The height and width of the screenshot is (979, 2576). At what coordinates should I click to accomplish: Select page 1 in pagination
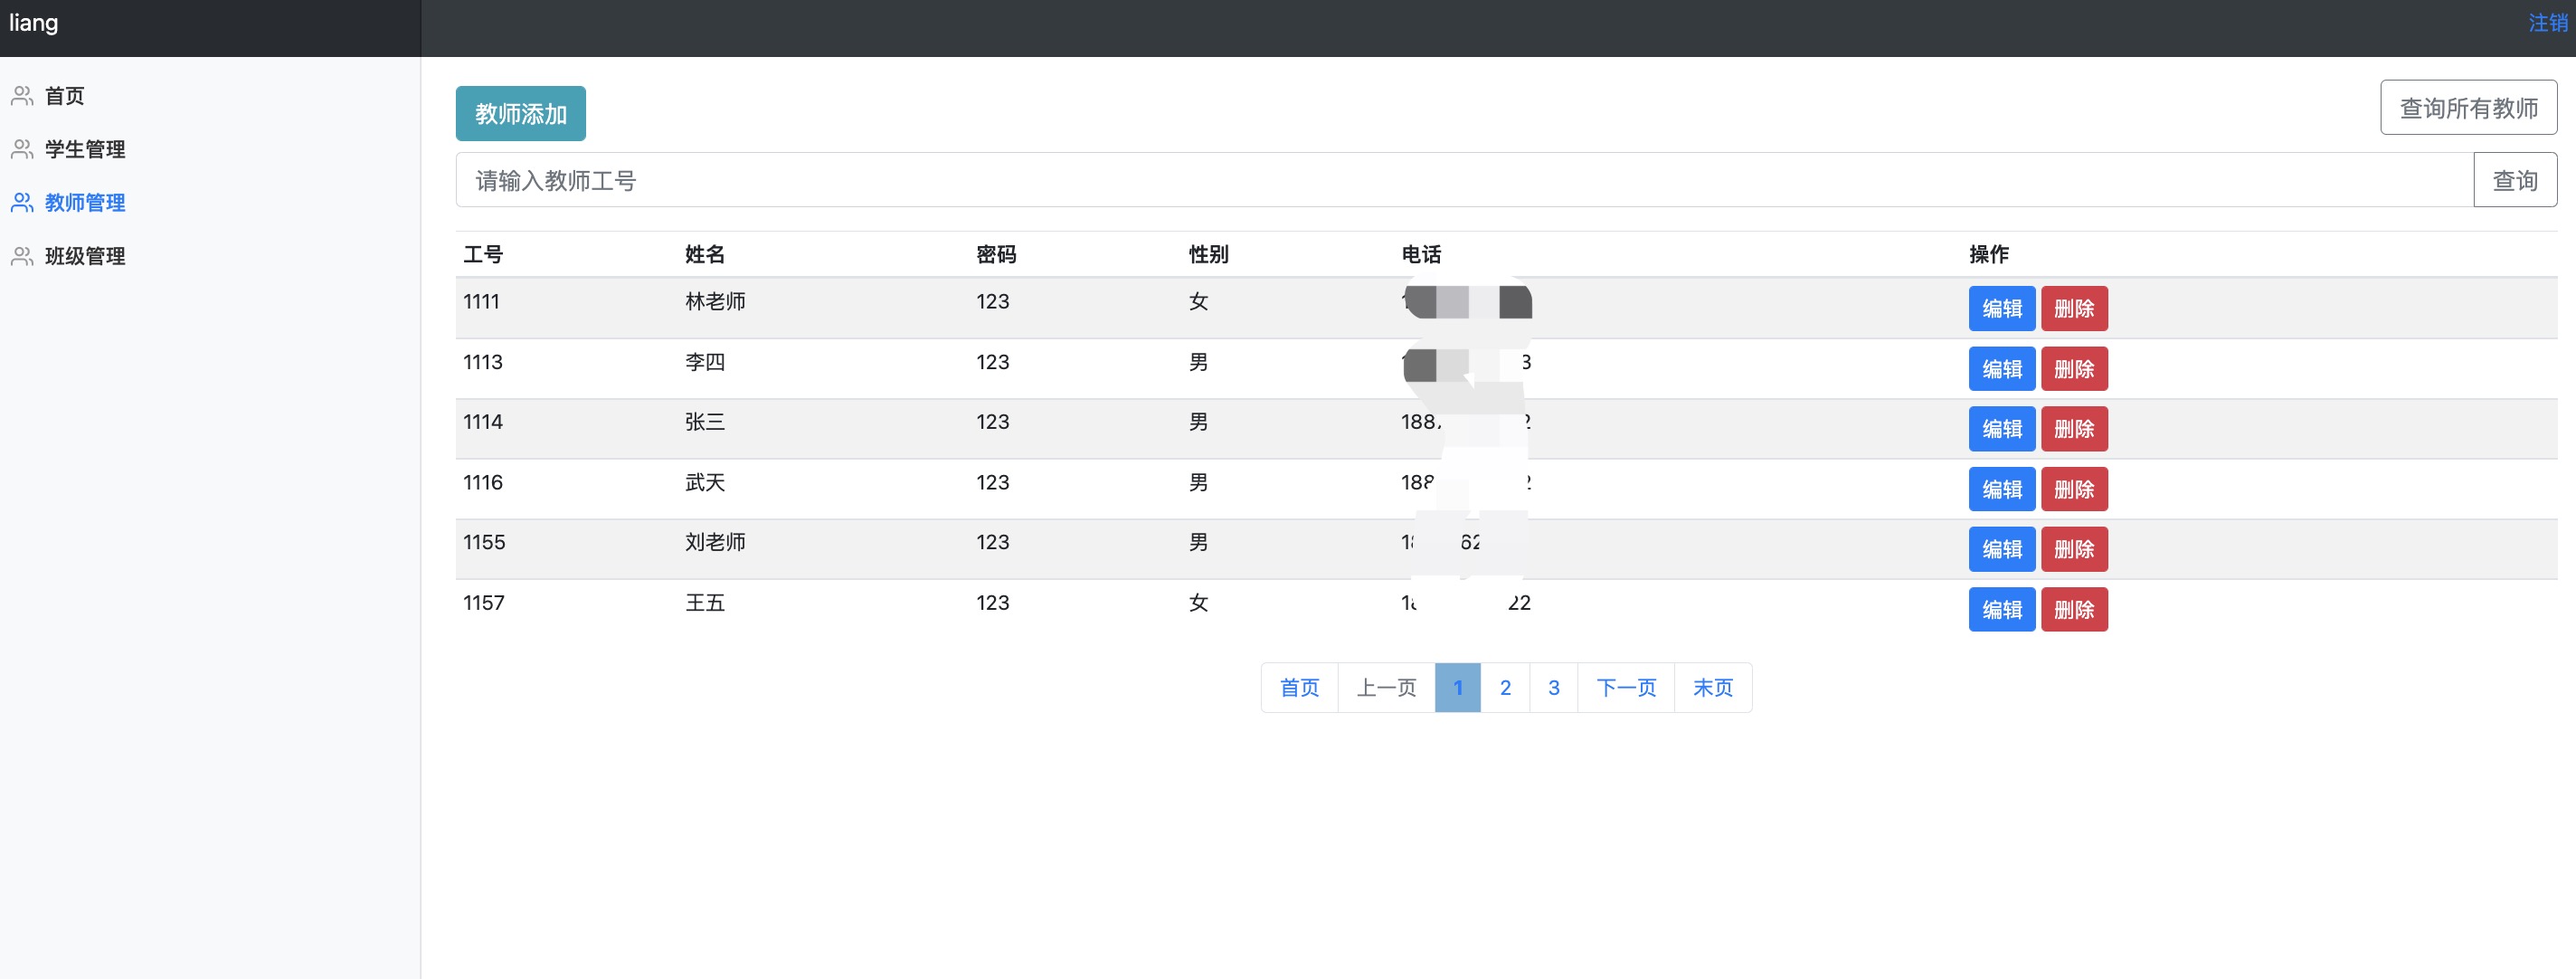[1458, 688]
